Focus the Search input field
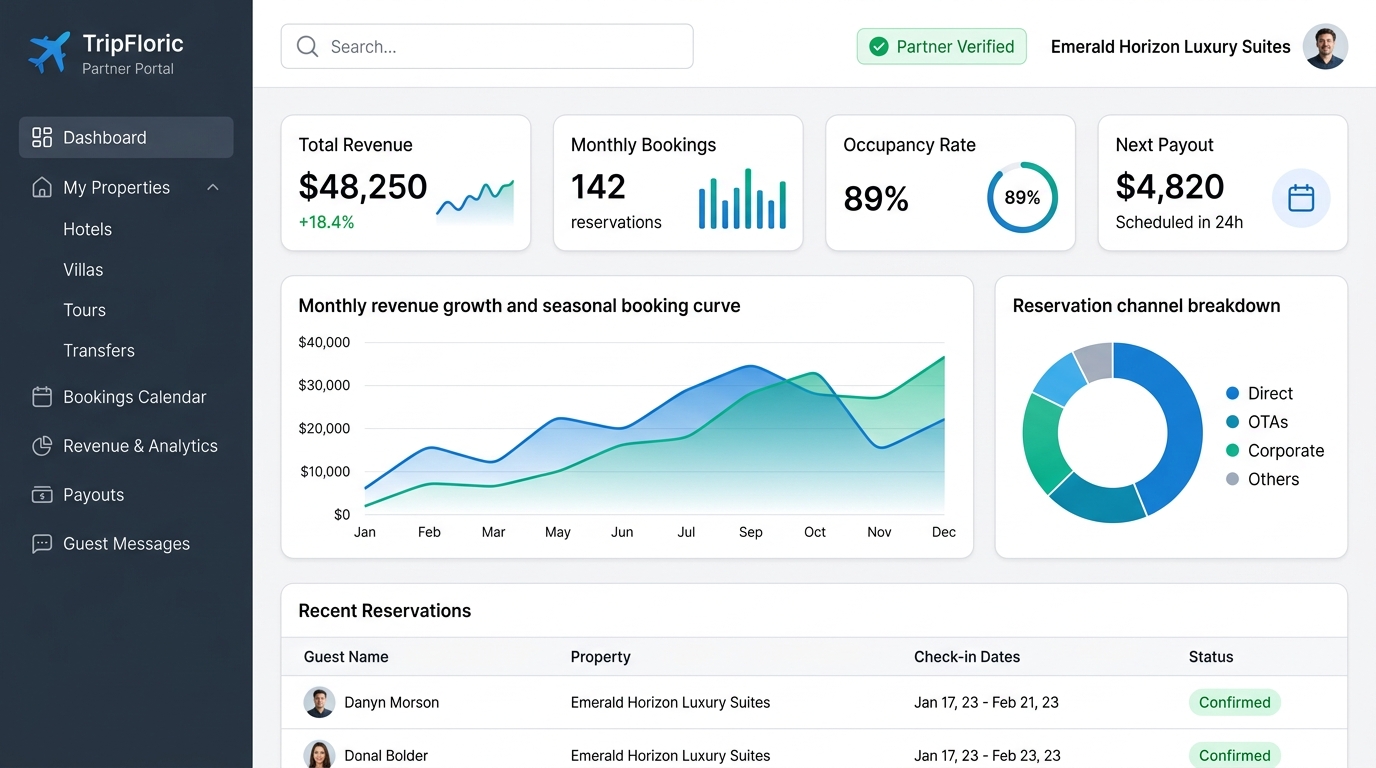 tap(487, 46)
